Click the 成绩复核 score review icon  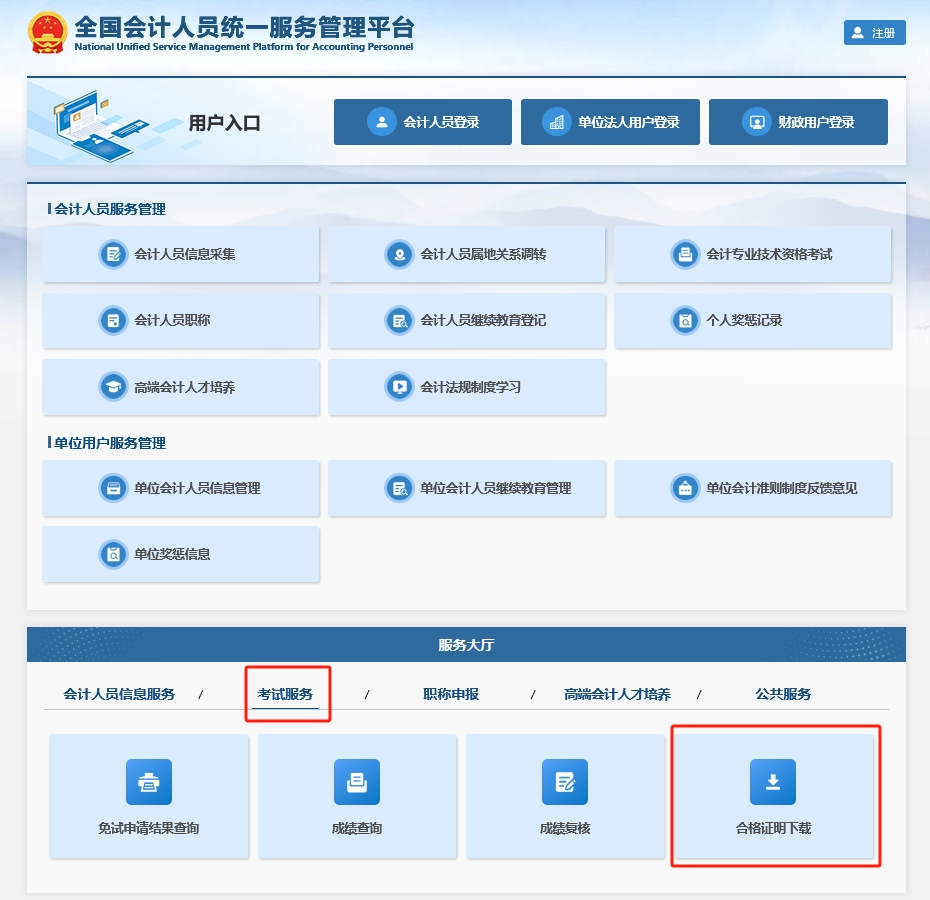565,782
